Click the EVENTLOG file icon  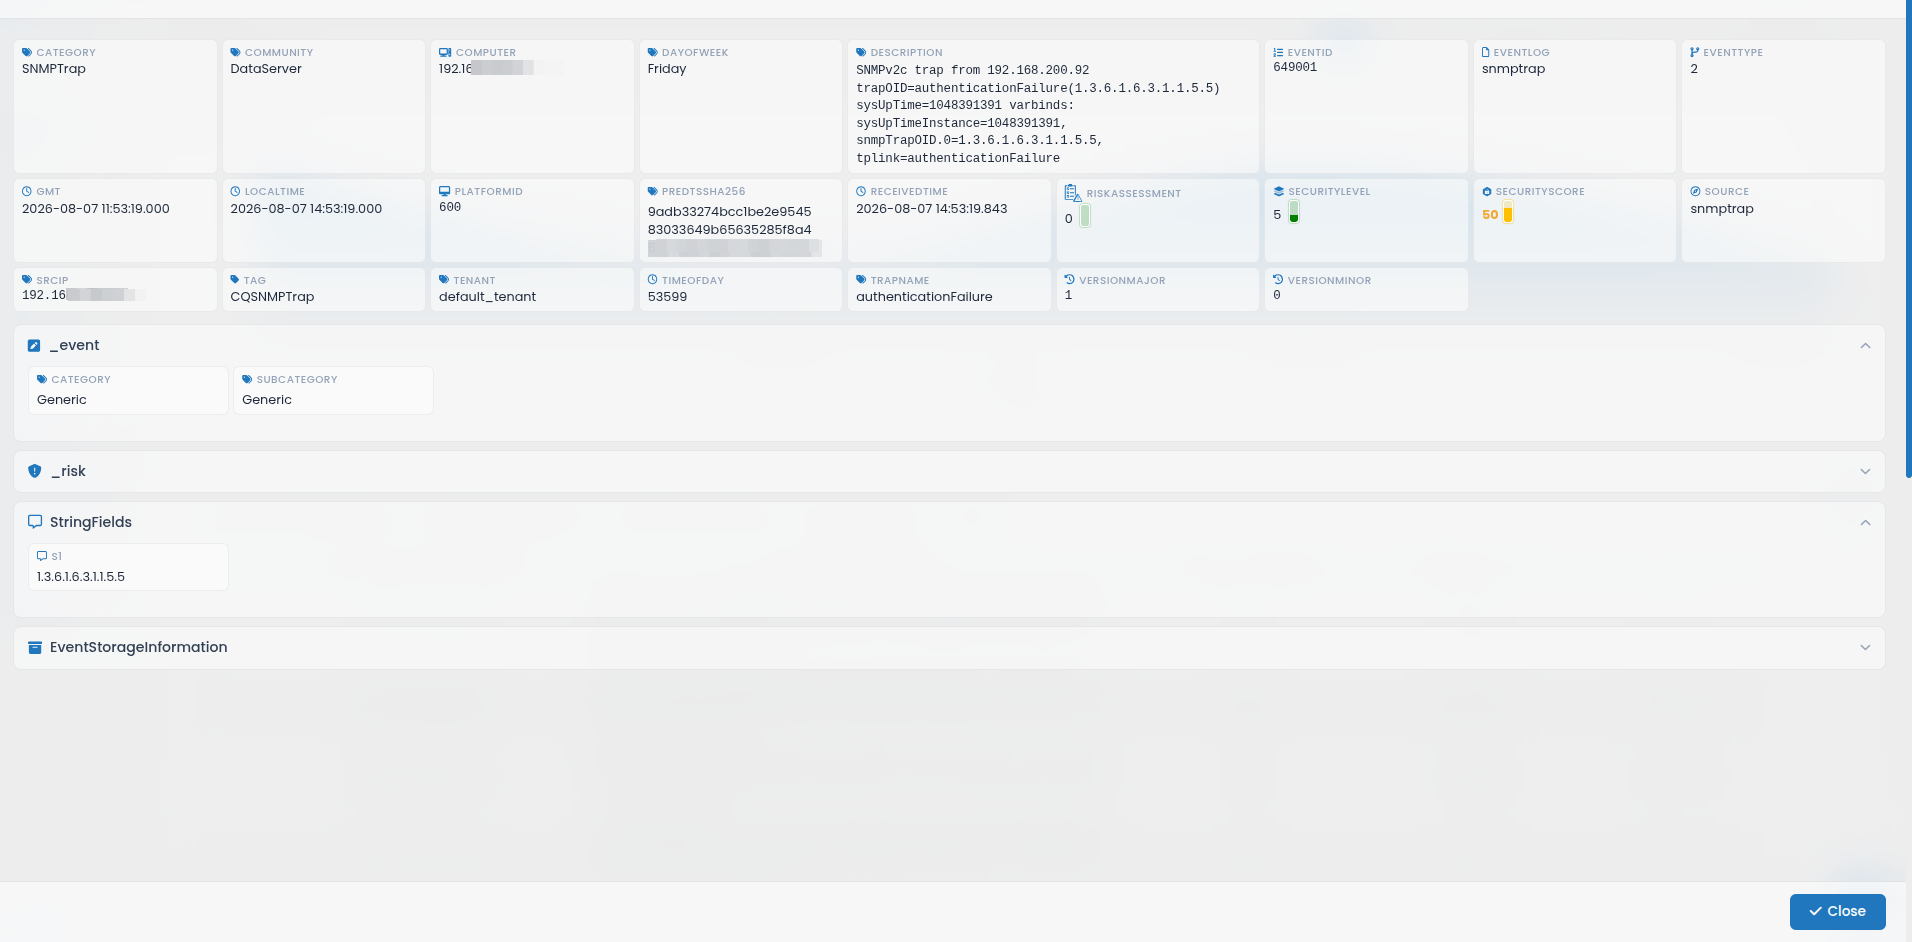[x=1486, y=53]
